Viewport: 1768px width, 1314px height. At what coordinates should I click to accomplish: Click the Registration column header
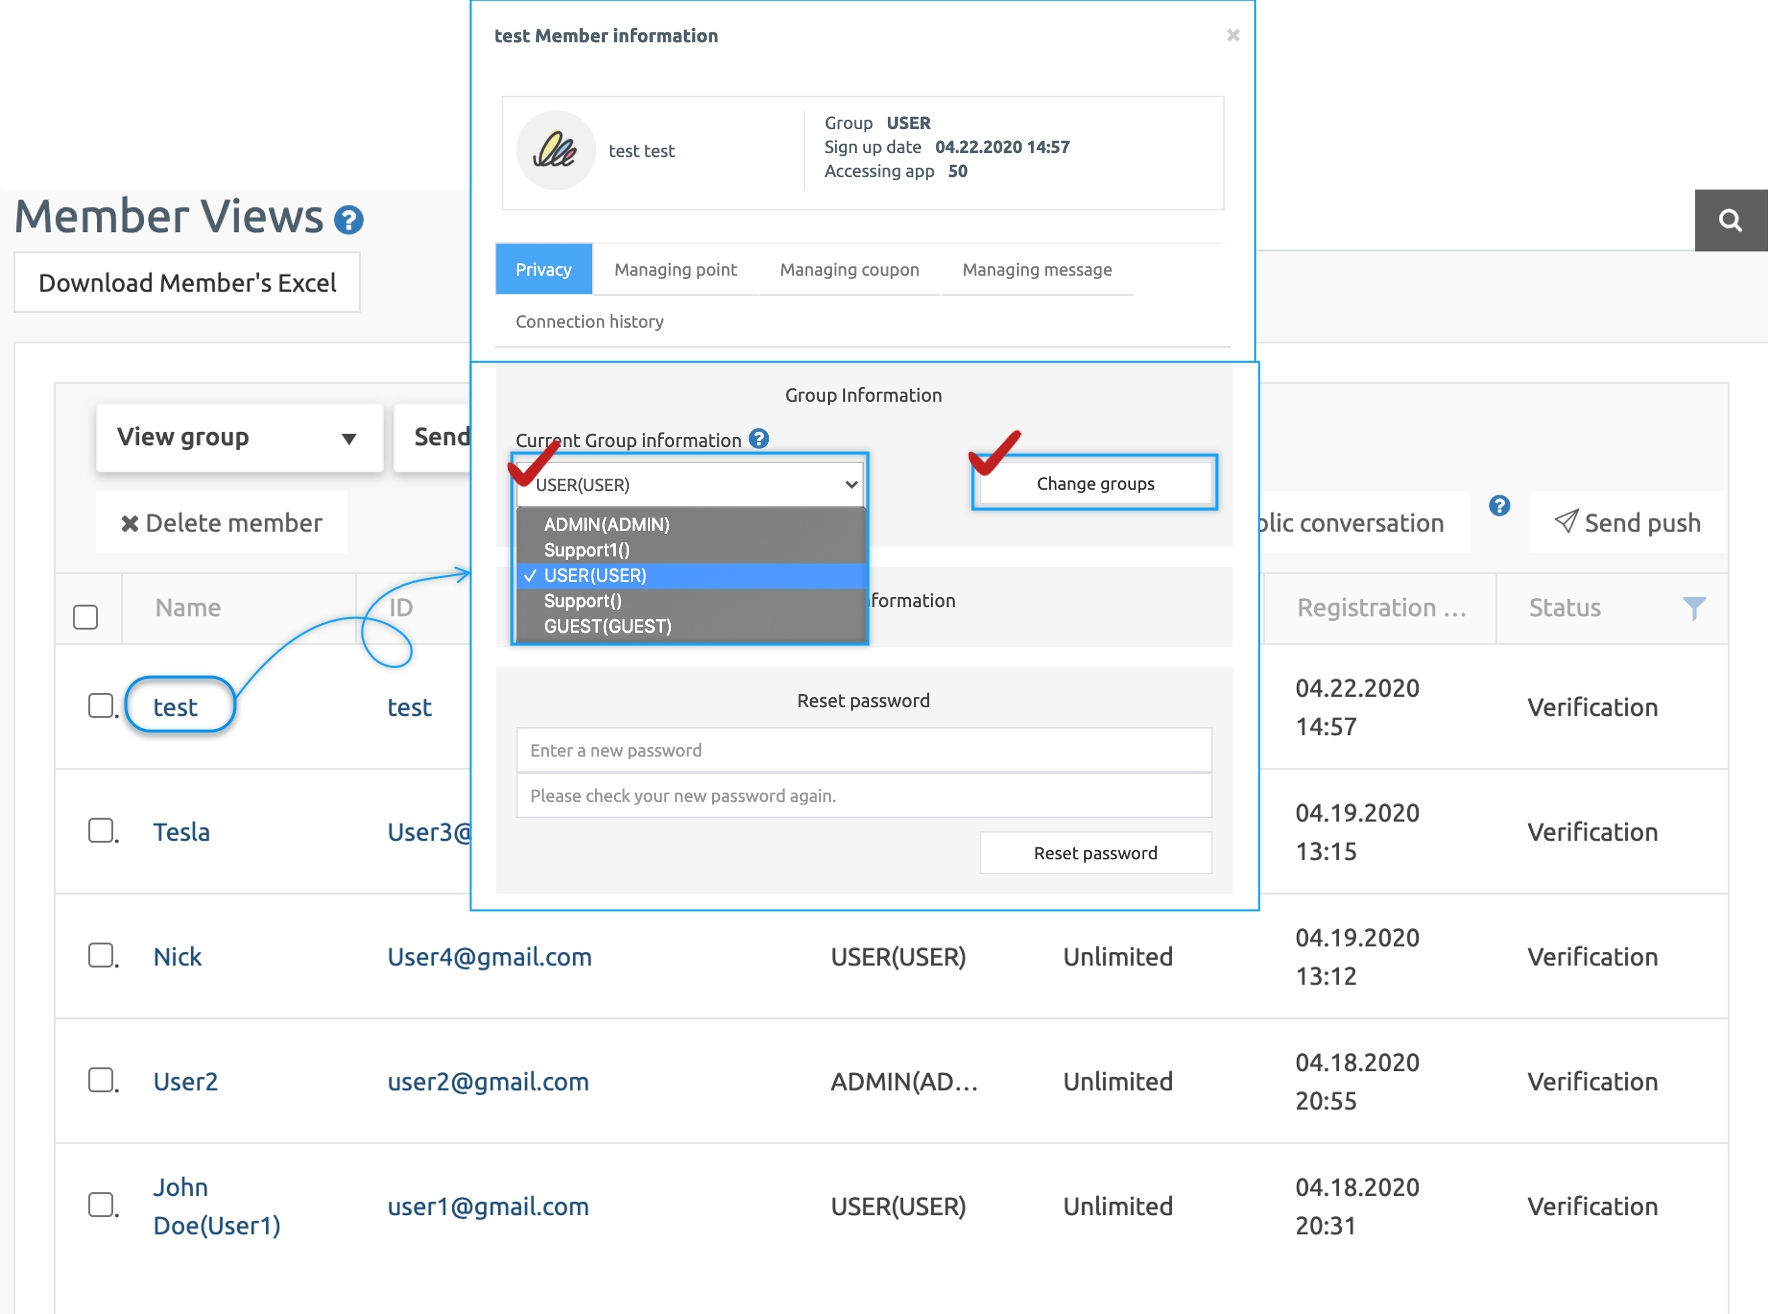[x=1381, y=608]
